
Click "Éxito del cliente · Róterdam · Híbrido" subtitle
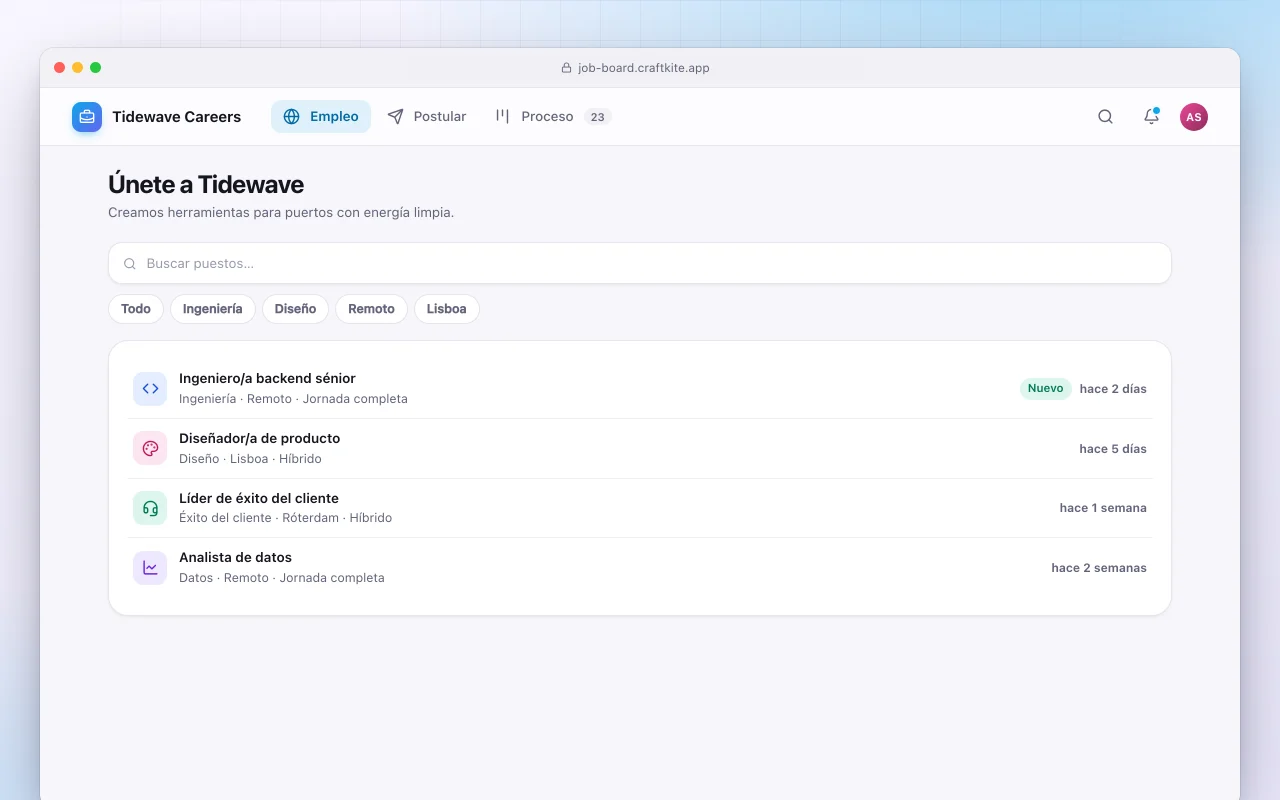(x=285, y=518)
